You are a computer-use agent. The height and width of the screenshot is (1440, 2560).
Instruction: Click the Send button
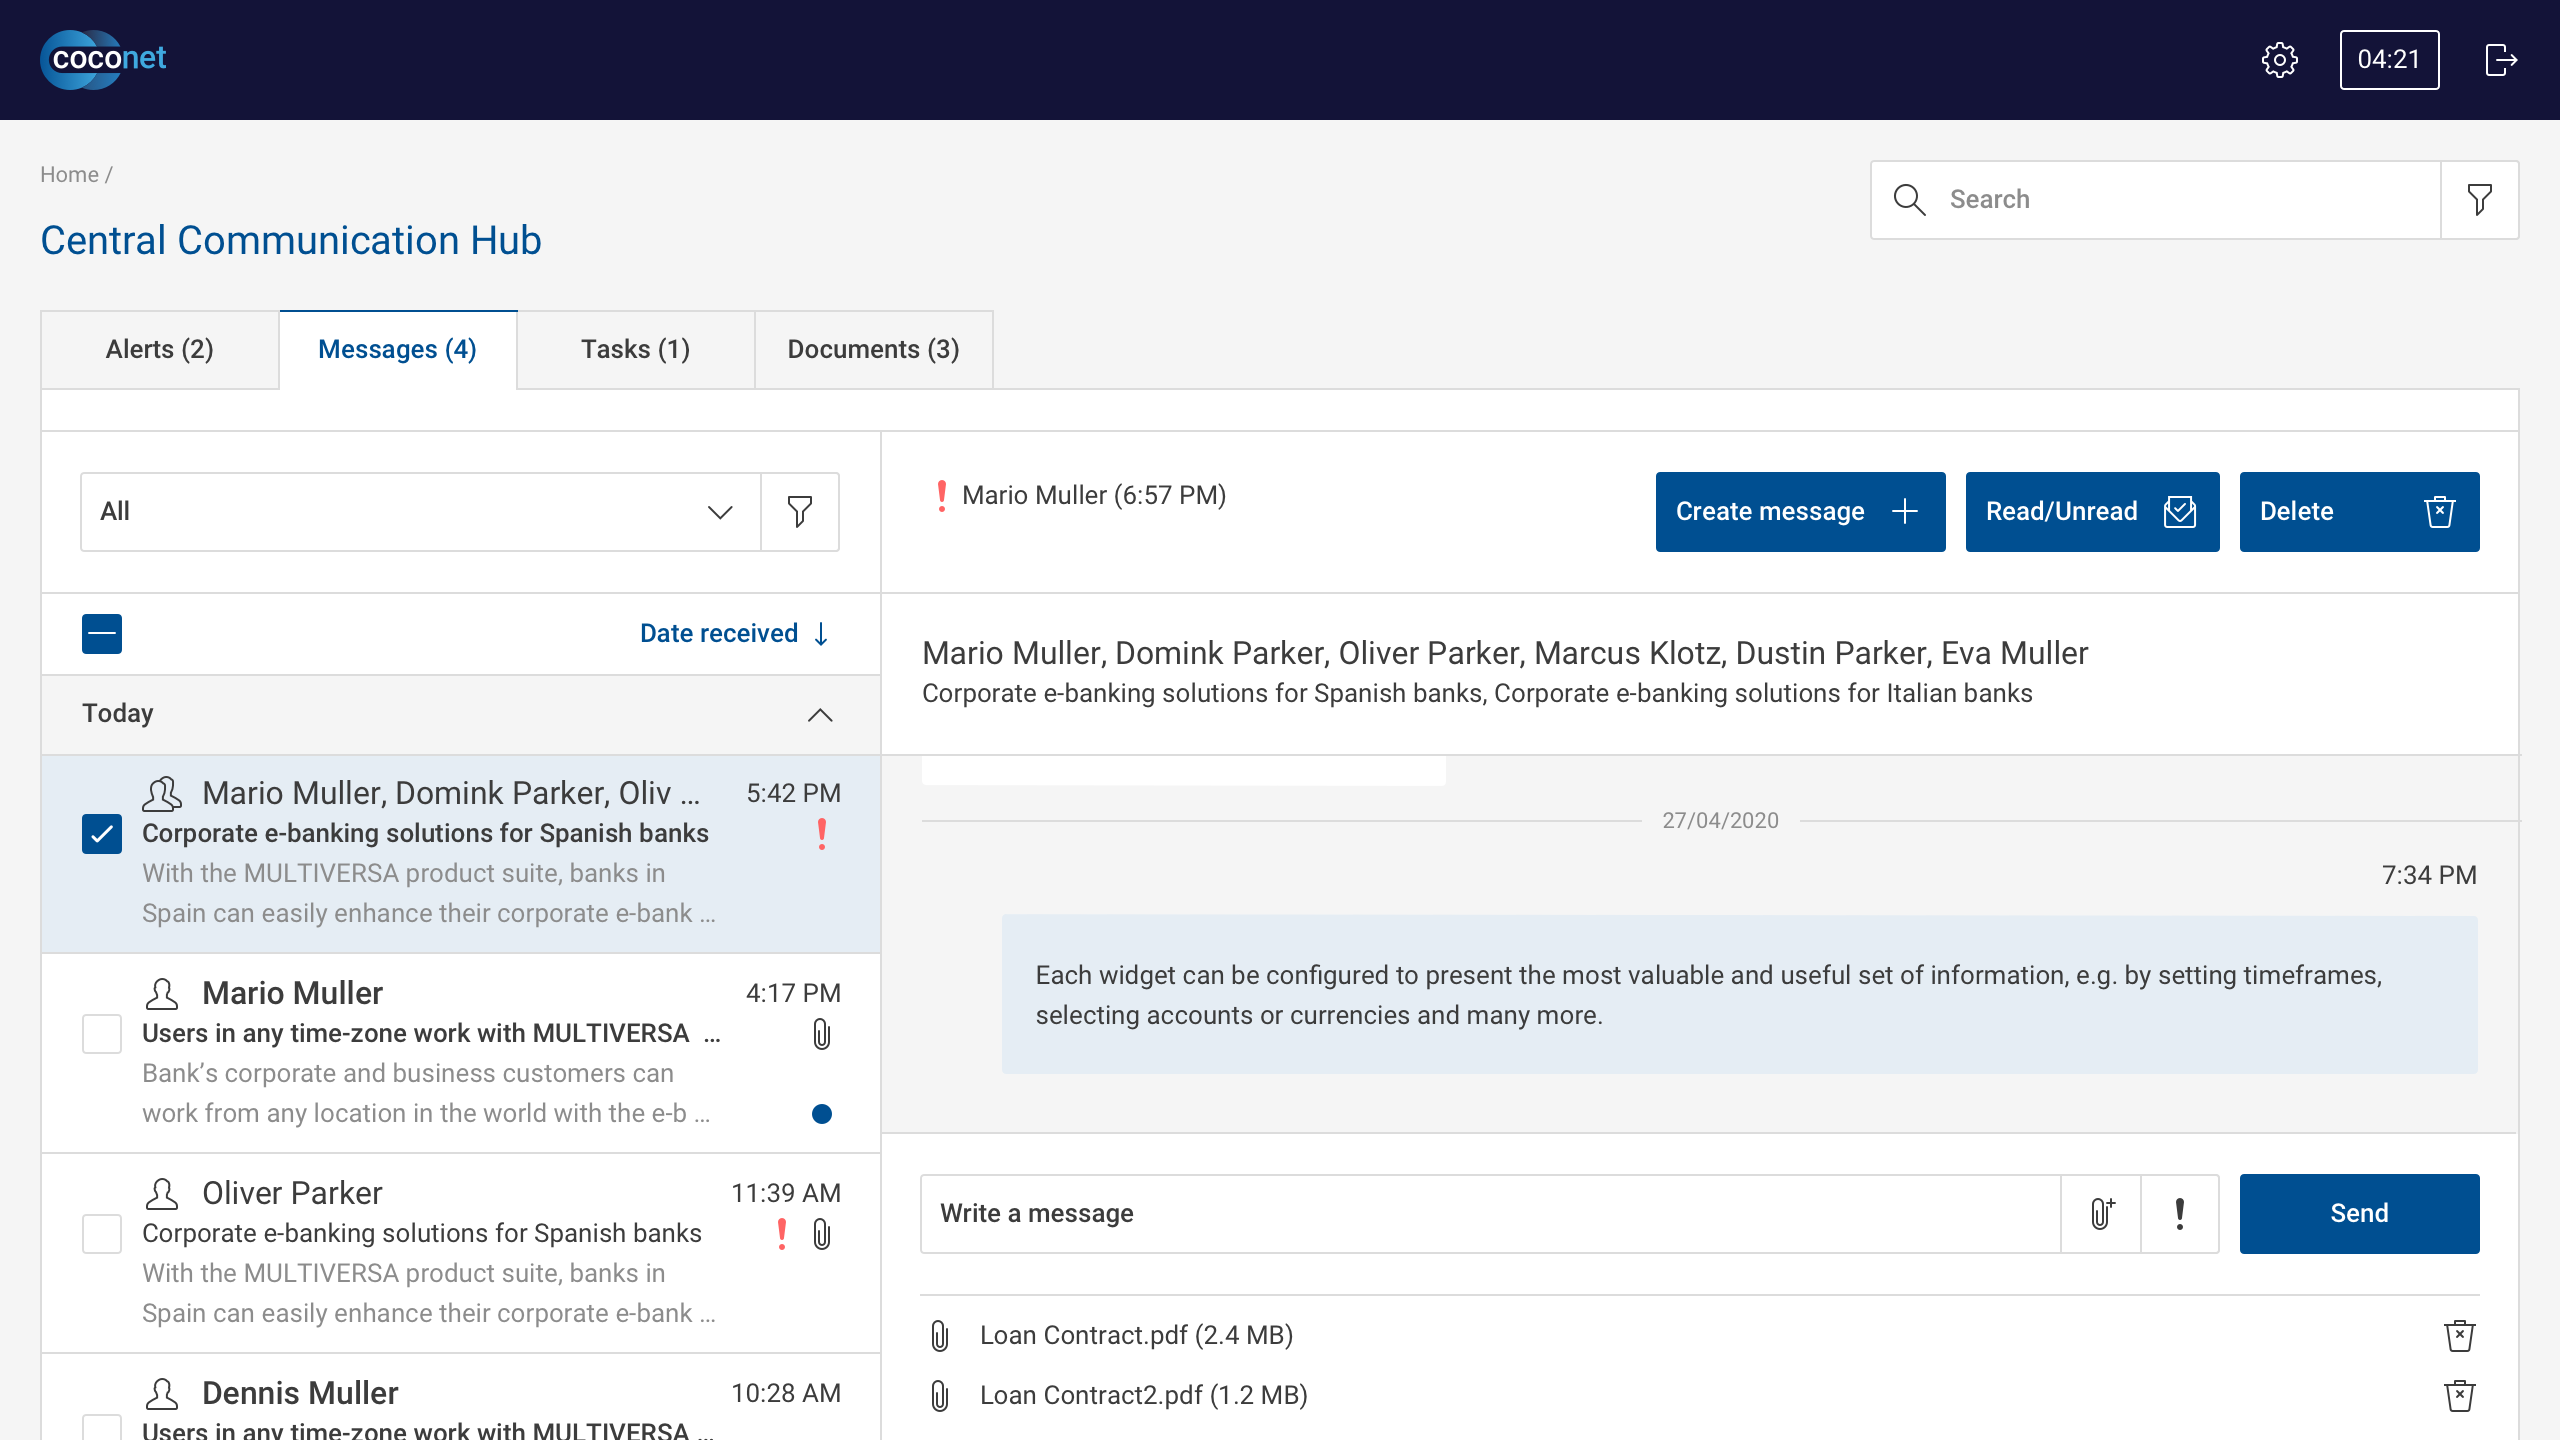point(2359,1214)
